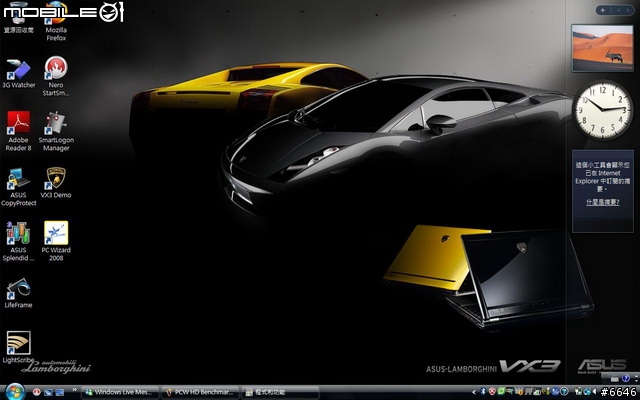Switch to the 程式和功能 taskbar button

[280, 393]
